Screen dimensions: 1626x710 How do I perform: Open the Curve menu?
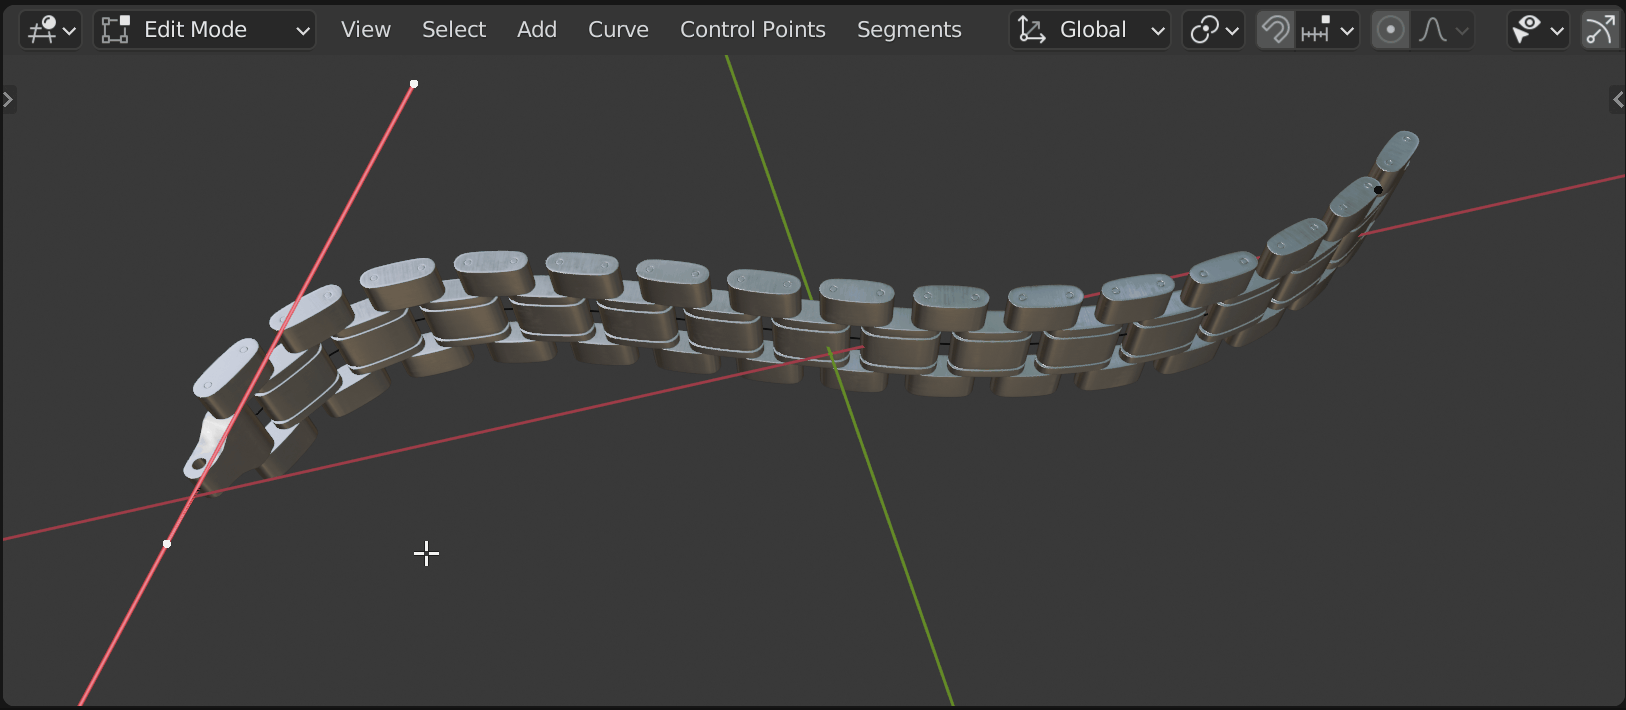coord(618,30)
